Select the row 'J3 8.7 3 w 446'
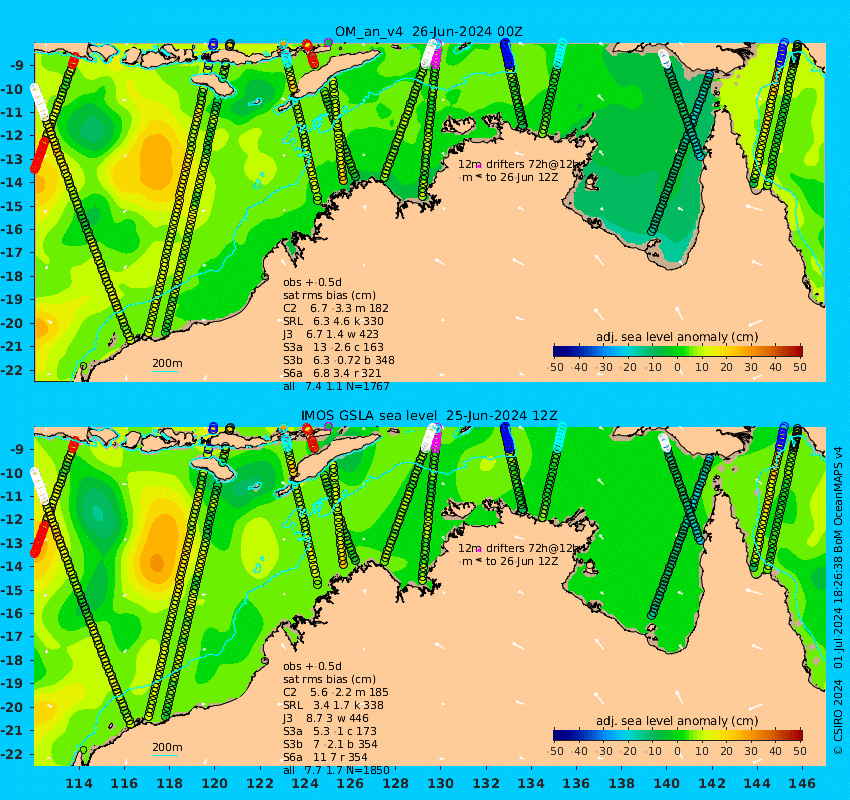This screenshot has height=800, width=850. [x=326, y=718]
